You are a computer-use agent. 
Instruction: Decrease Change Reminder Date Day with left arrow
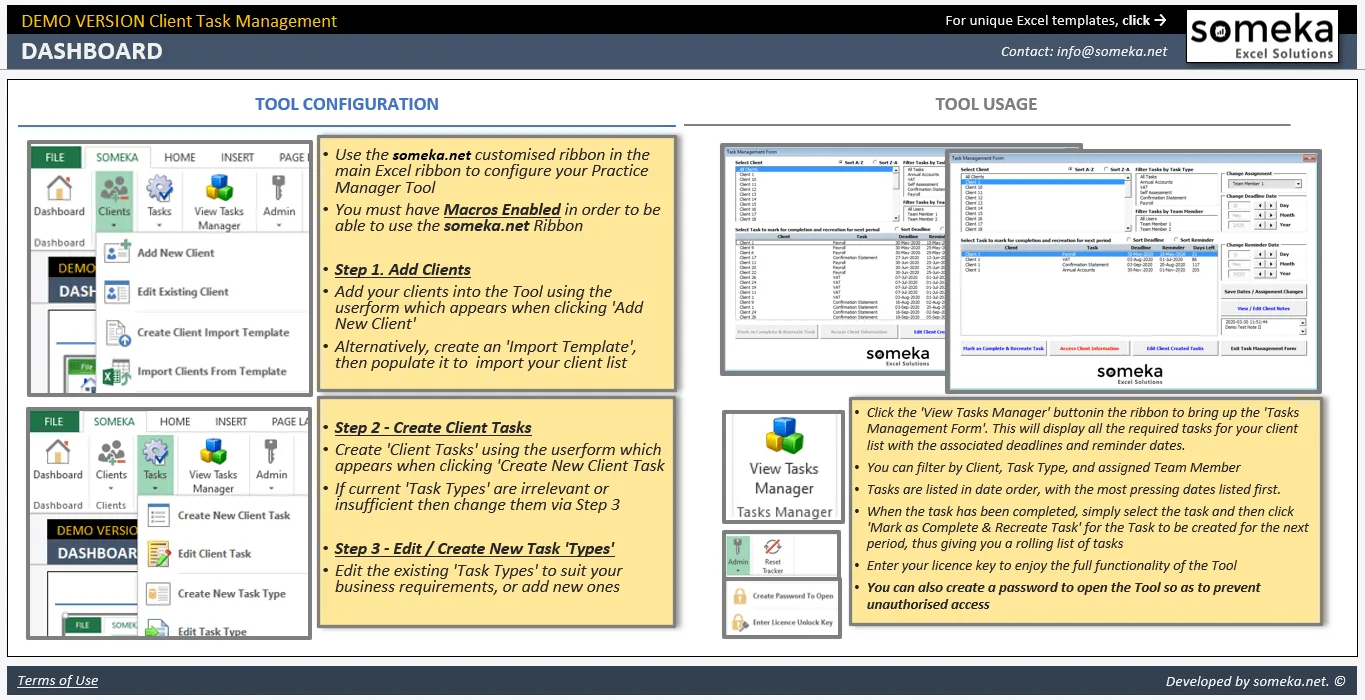1260,254
